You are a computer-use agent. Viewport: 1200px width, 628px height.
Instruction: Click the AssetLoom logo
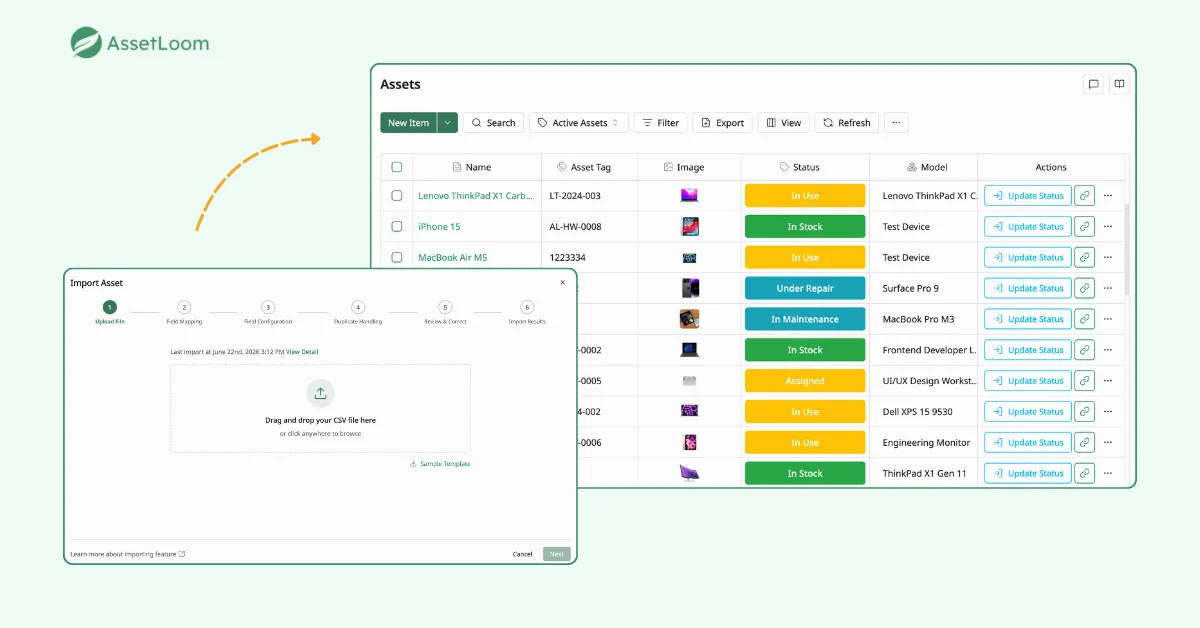140,44
